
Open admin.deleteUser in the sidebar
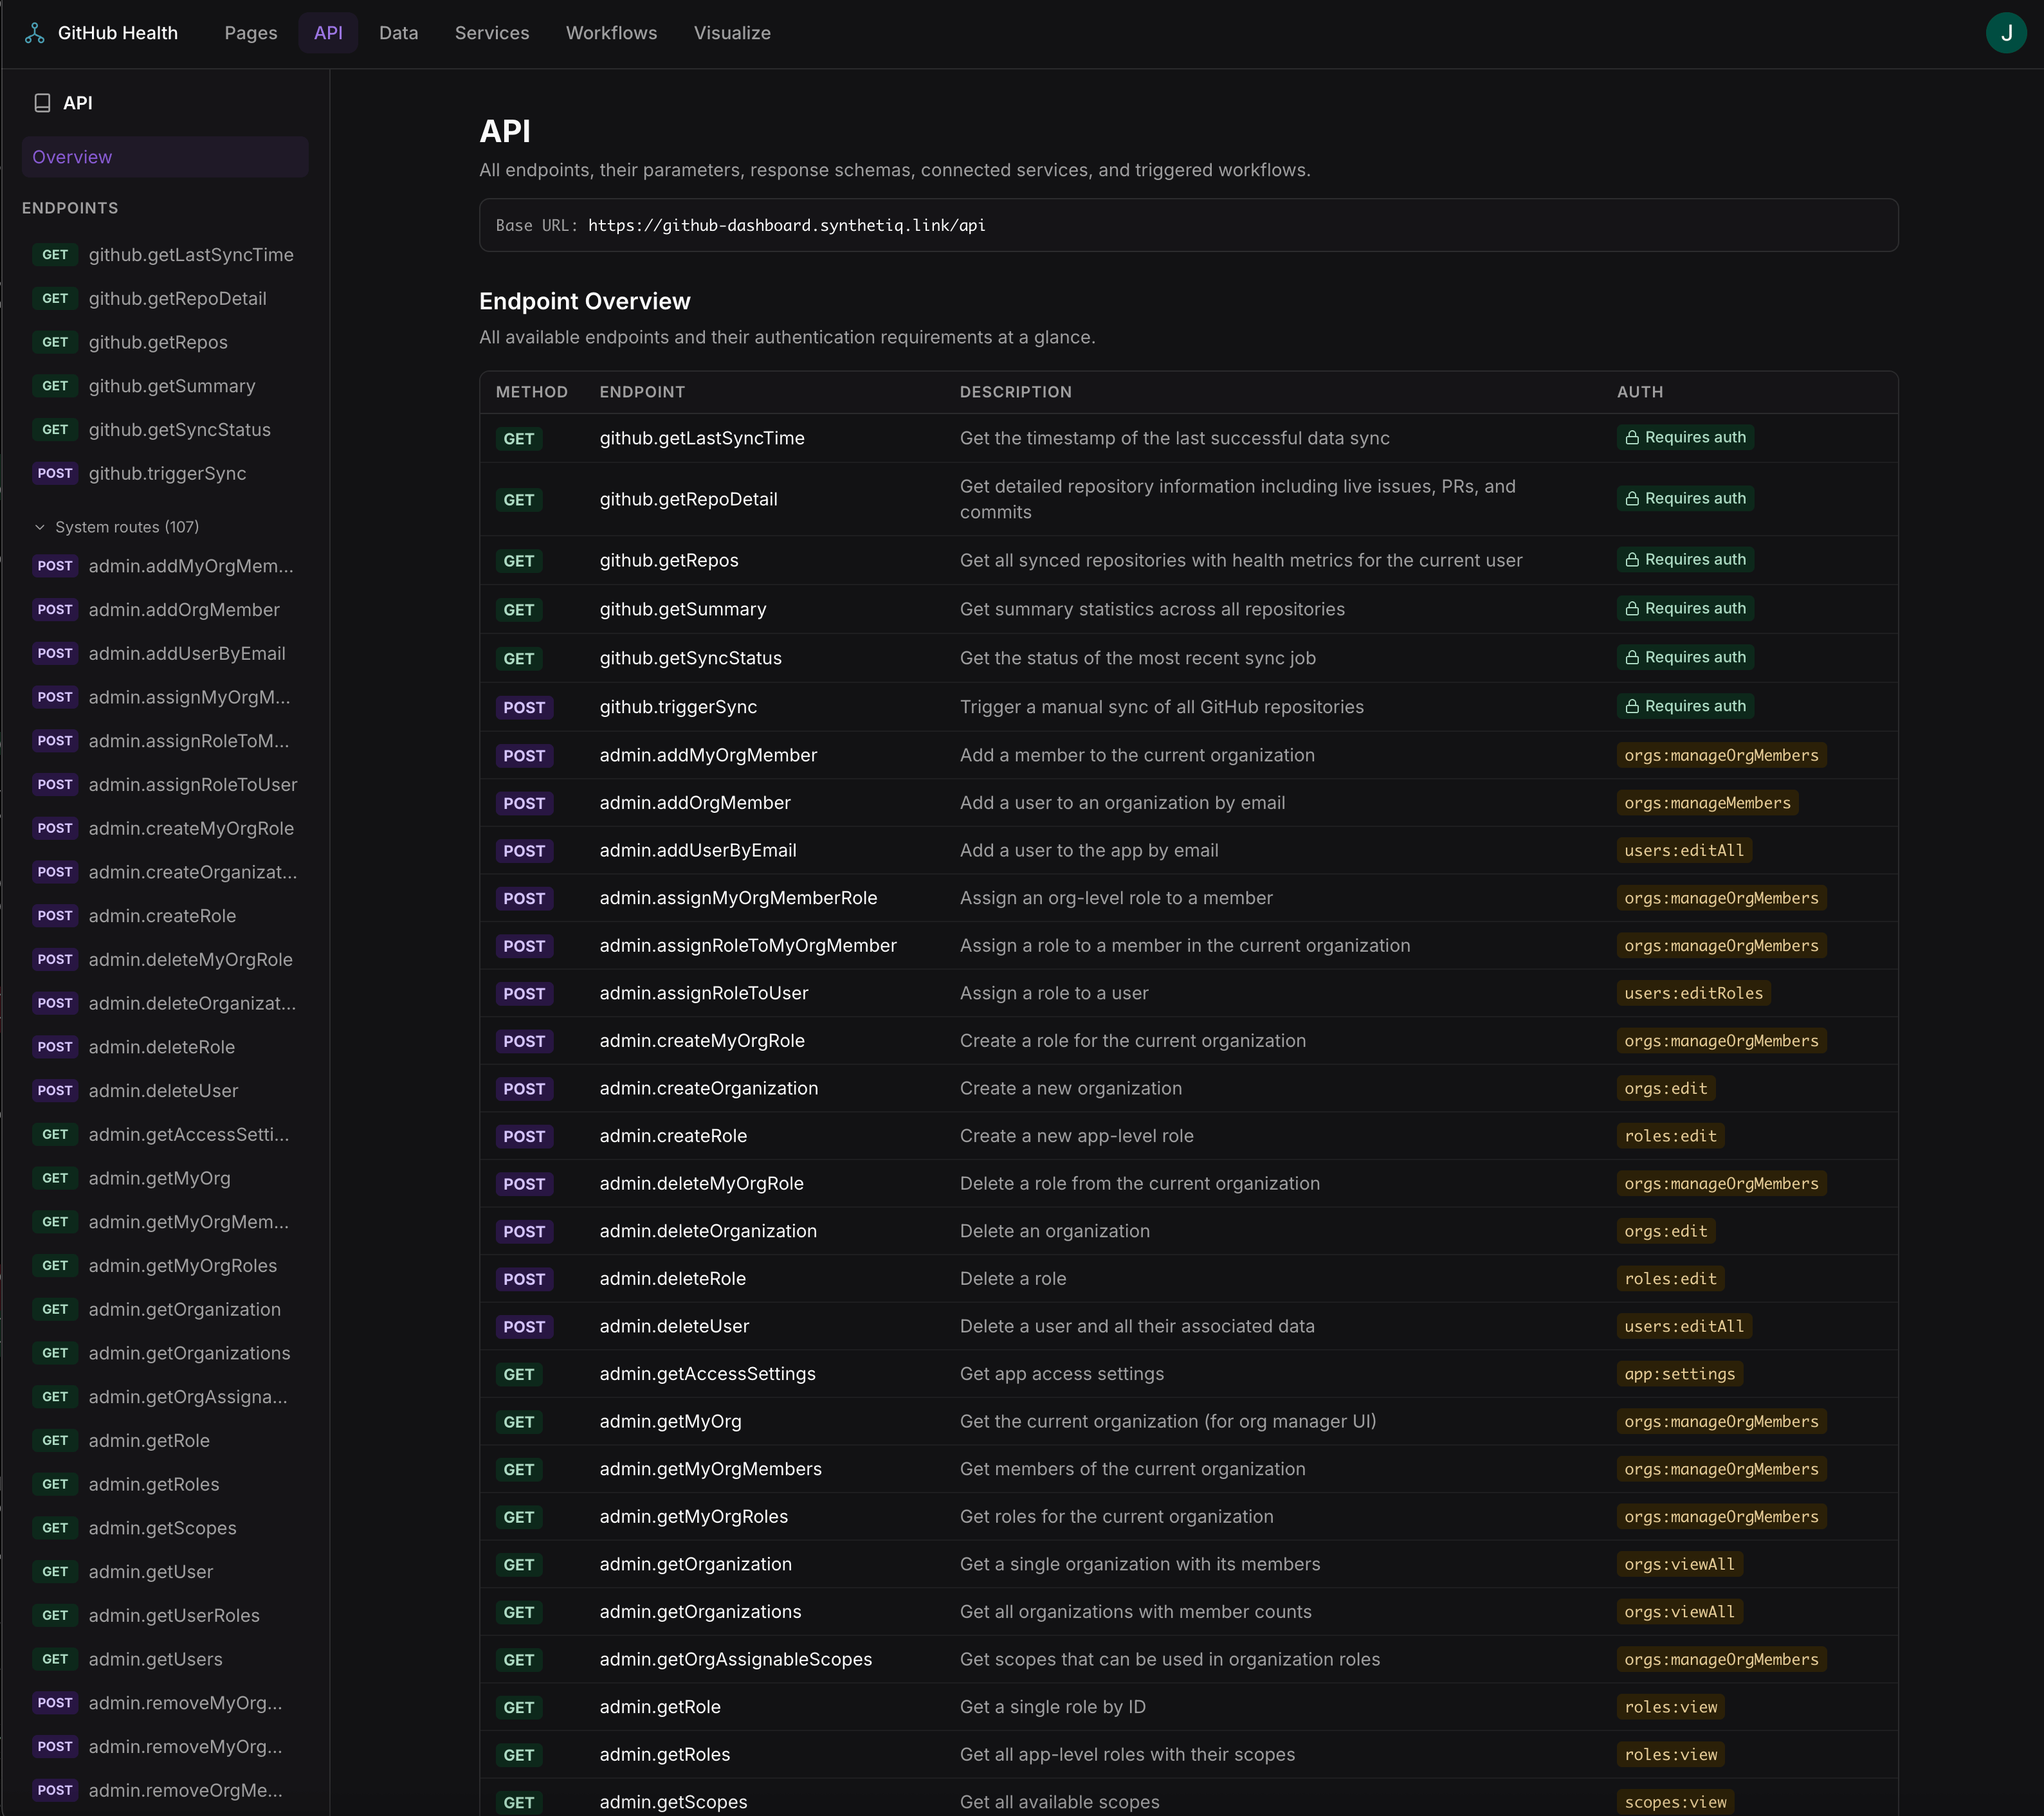point(165,1091)
